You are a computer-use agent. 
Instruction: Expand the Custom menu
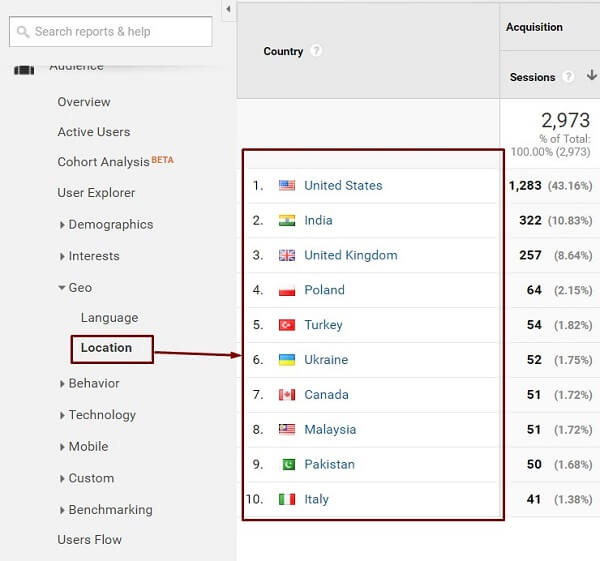[x=62, y=478]
